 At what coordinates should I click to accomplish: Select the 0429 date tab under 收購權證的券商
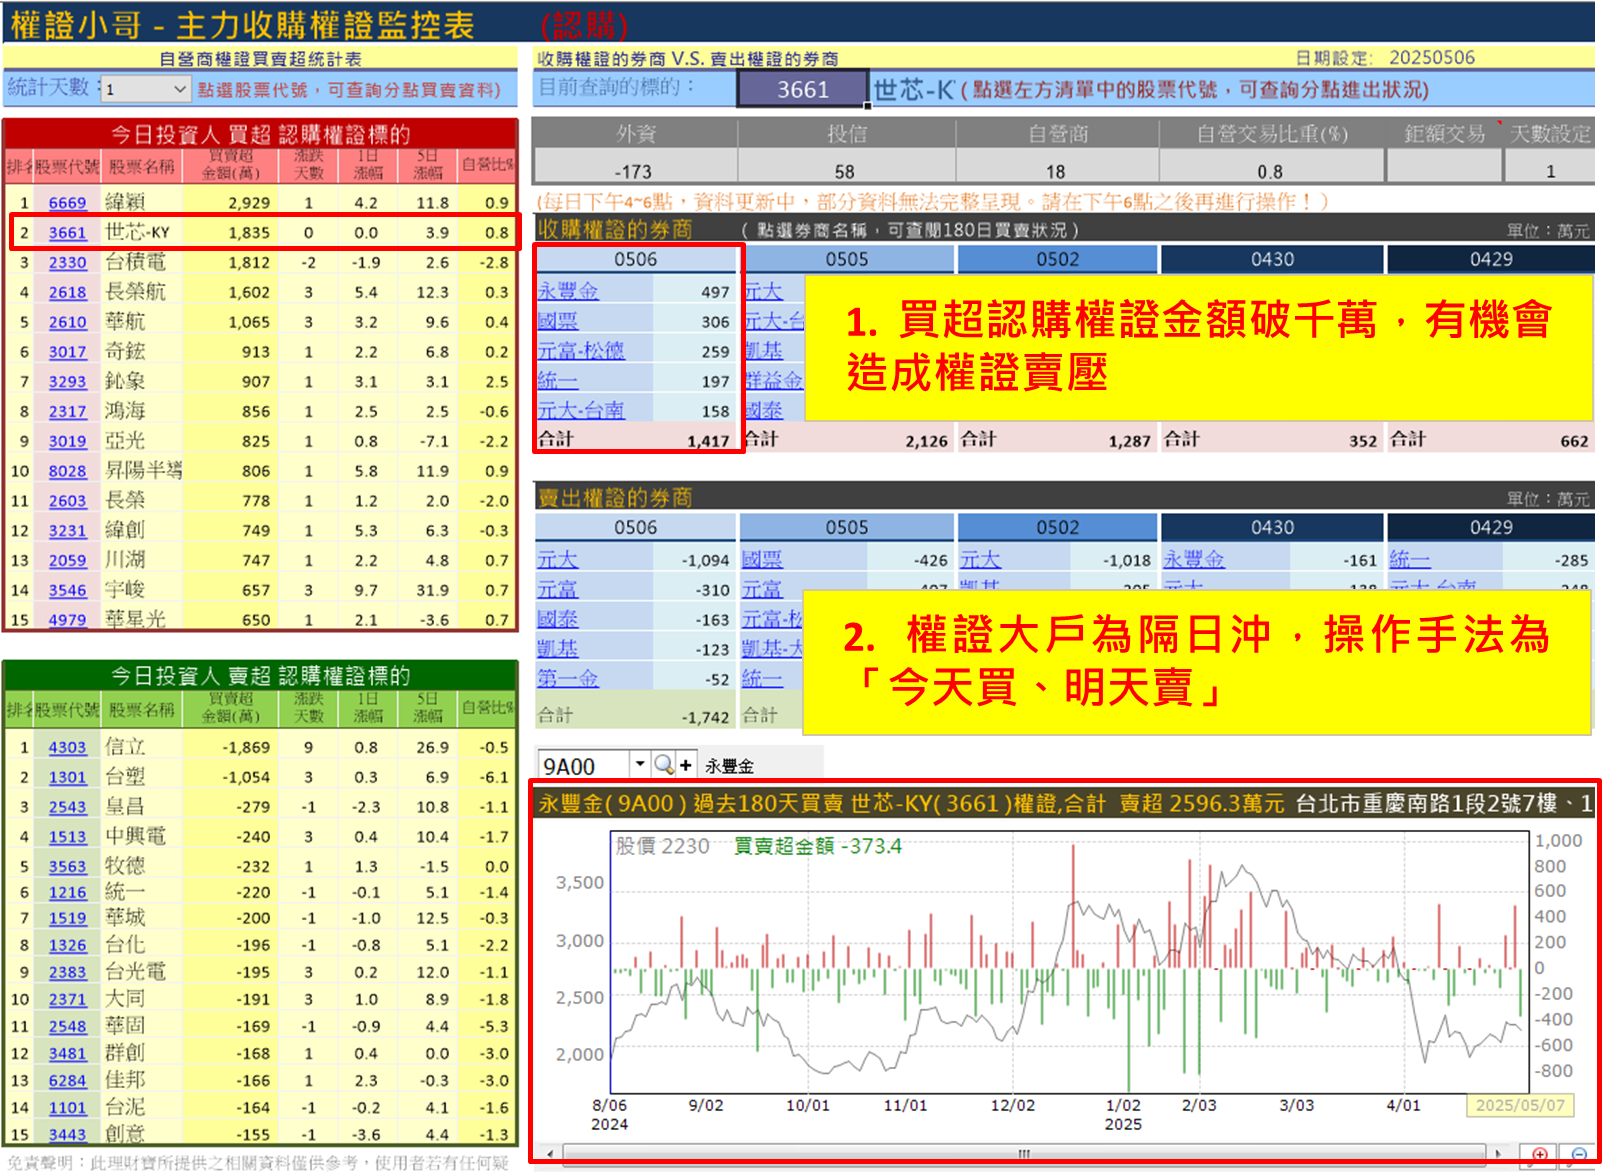point(1491,259)
